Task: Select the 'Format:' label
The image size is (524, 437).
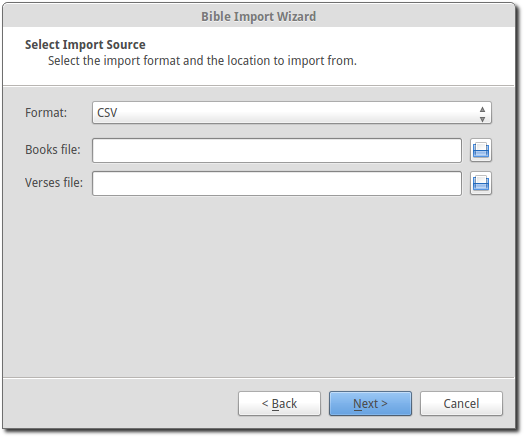Action: coord(46,113)
